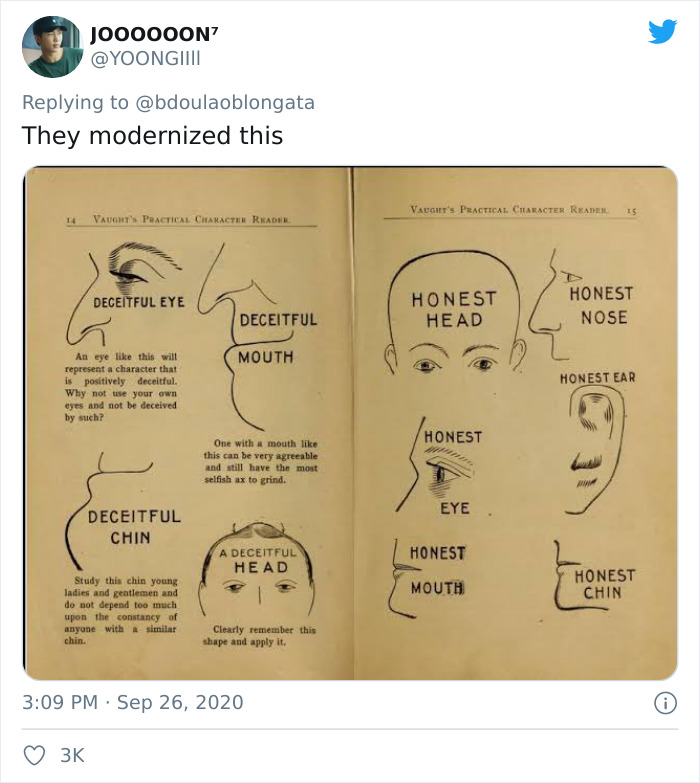Like the tweet with heart icon
700x783 pixels.
click(x=34, y=755)
